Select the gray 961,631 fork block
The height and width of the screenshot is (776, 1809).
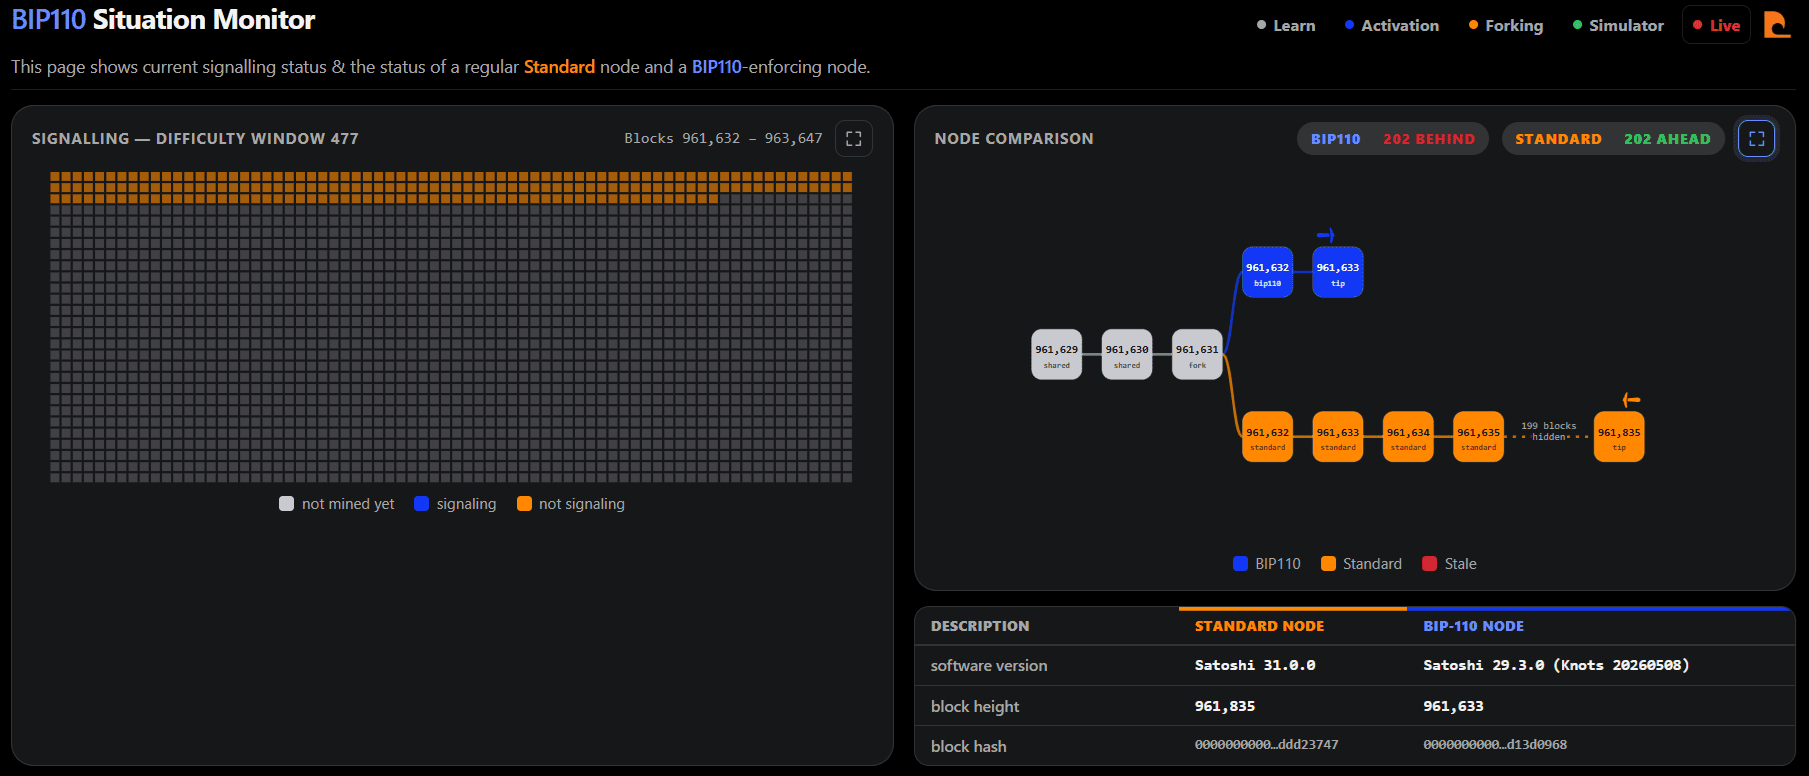tap(1197, 355)
